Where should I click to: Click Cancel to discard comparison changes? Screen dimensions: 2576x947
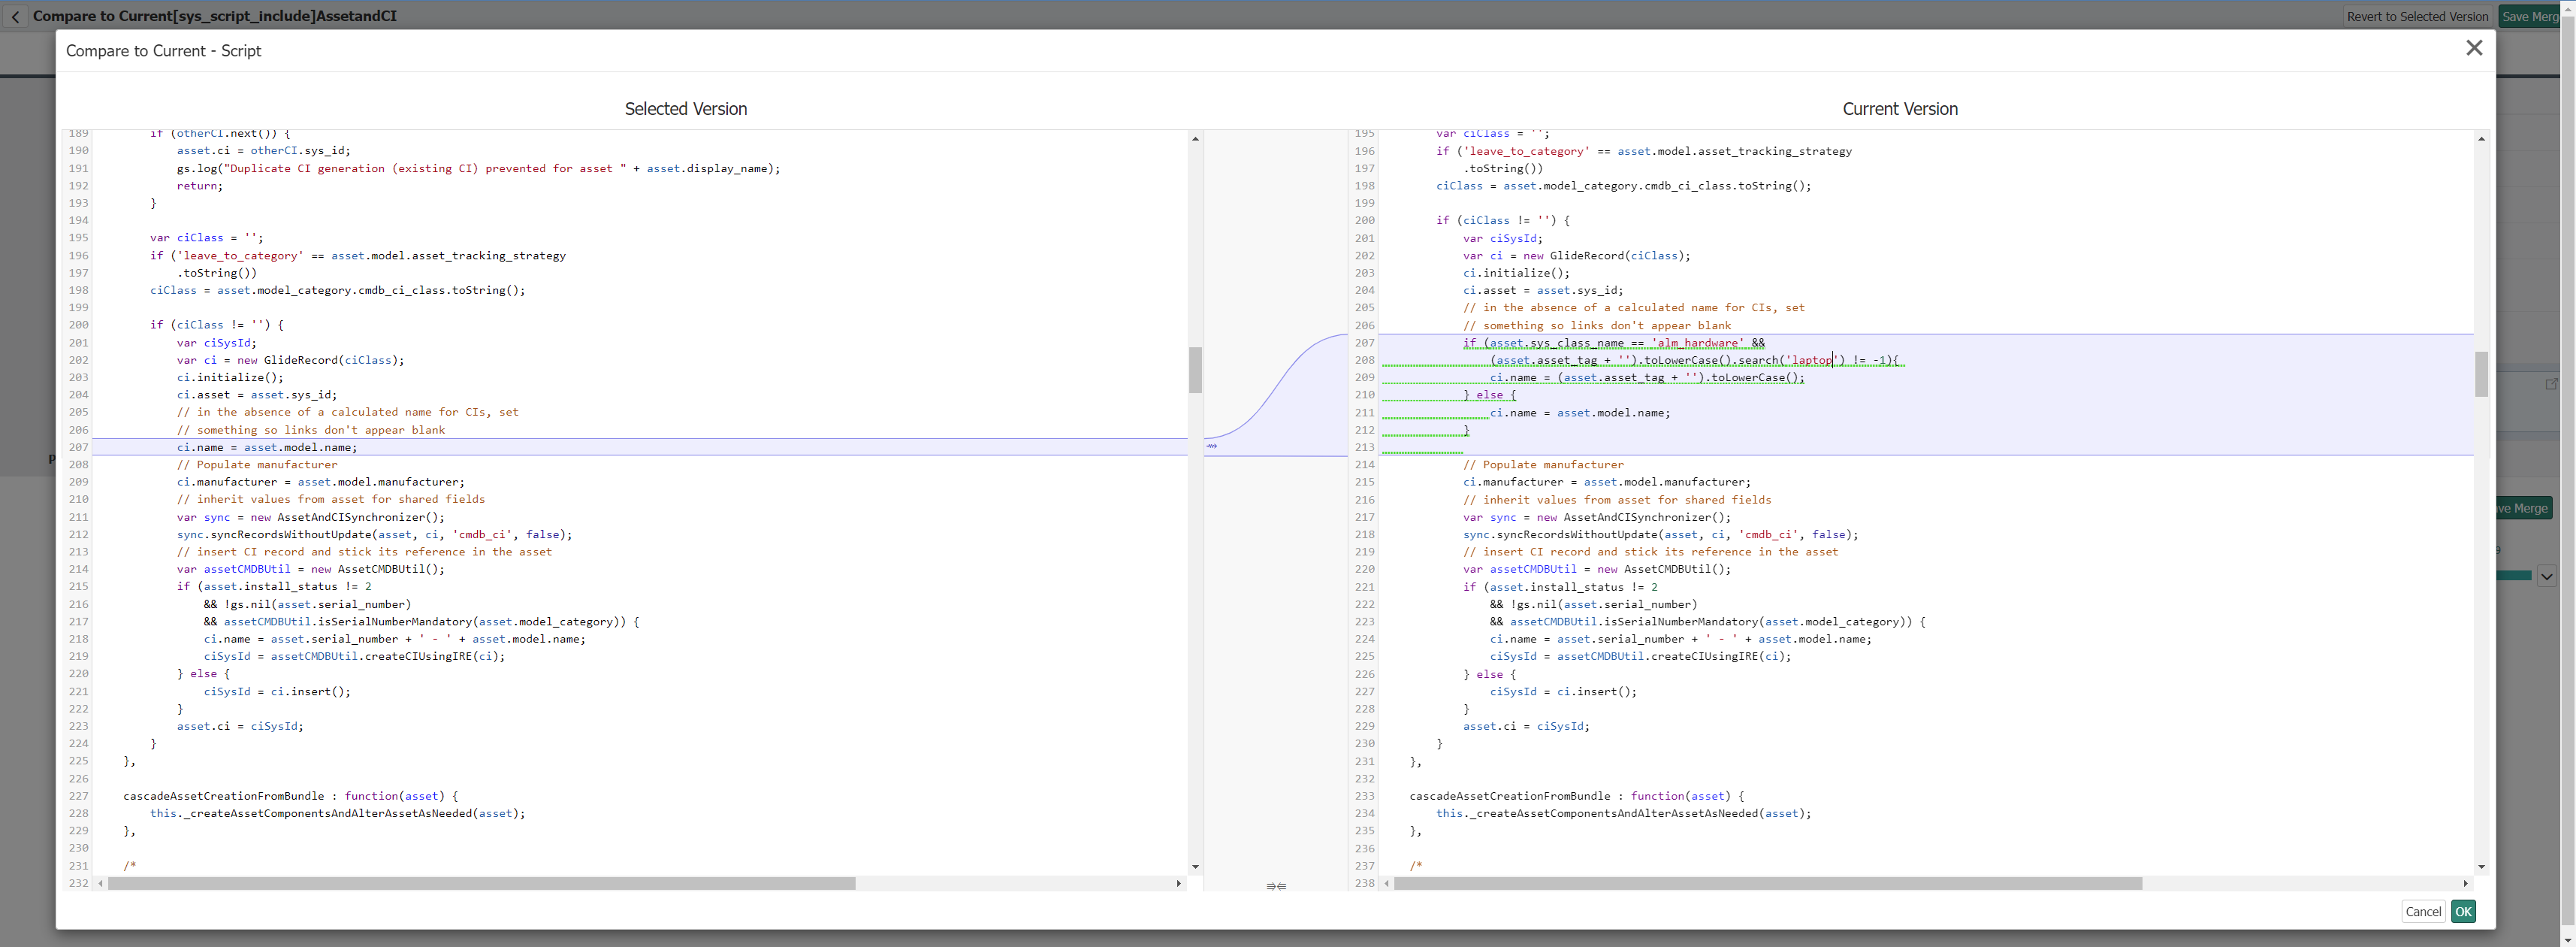point(2423,911)
